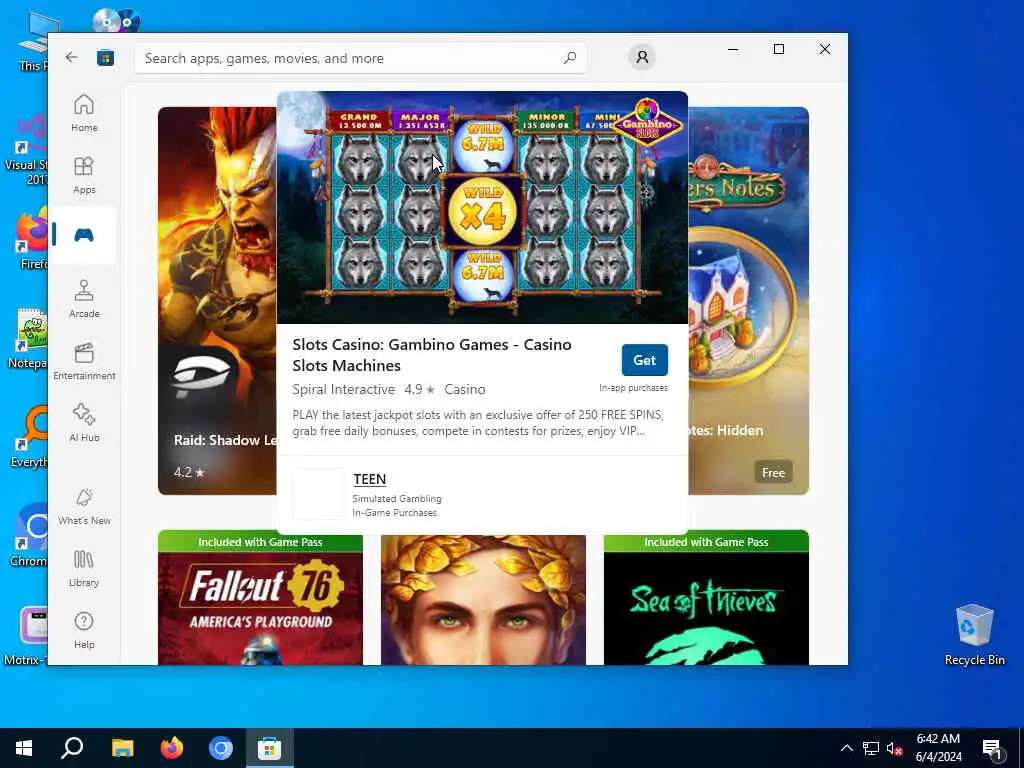Click Get for Slots Casino Gambino
Viewport: 1024px width, 768px height.
click(x=645, y=360)
